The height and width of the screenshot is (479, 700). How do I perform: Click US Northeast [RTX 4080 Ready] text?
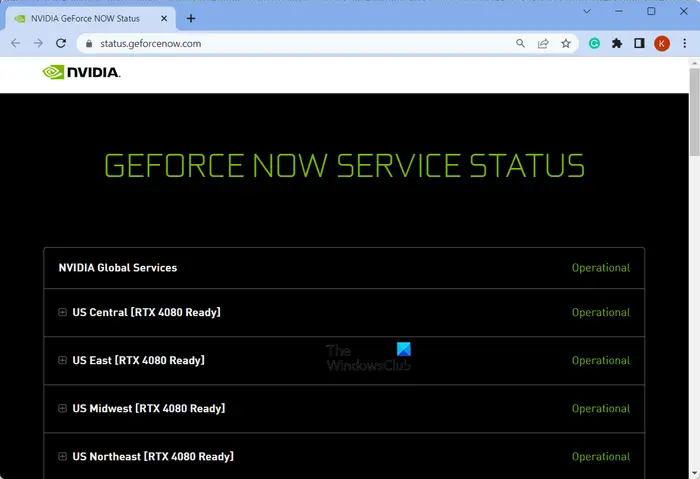click(153, 456)
